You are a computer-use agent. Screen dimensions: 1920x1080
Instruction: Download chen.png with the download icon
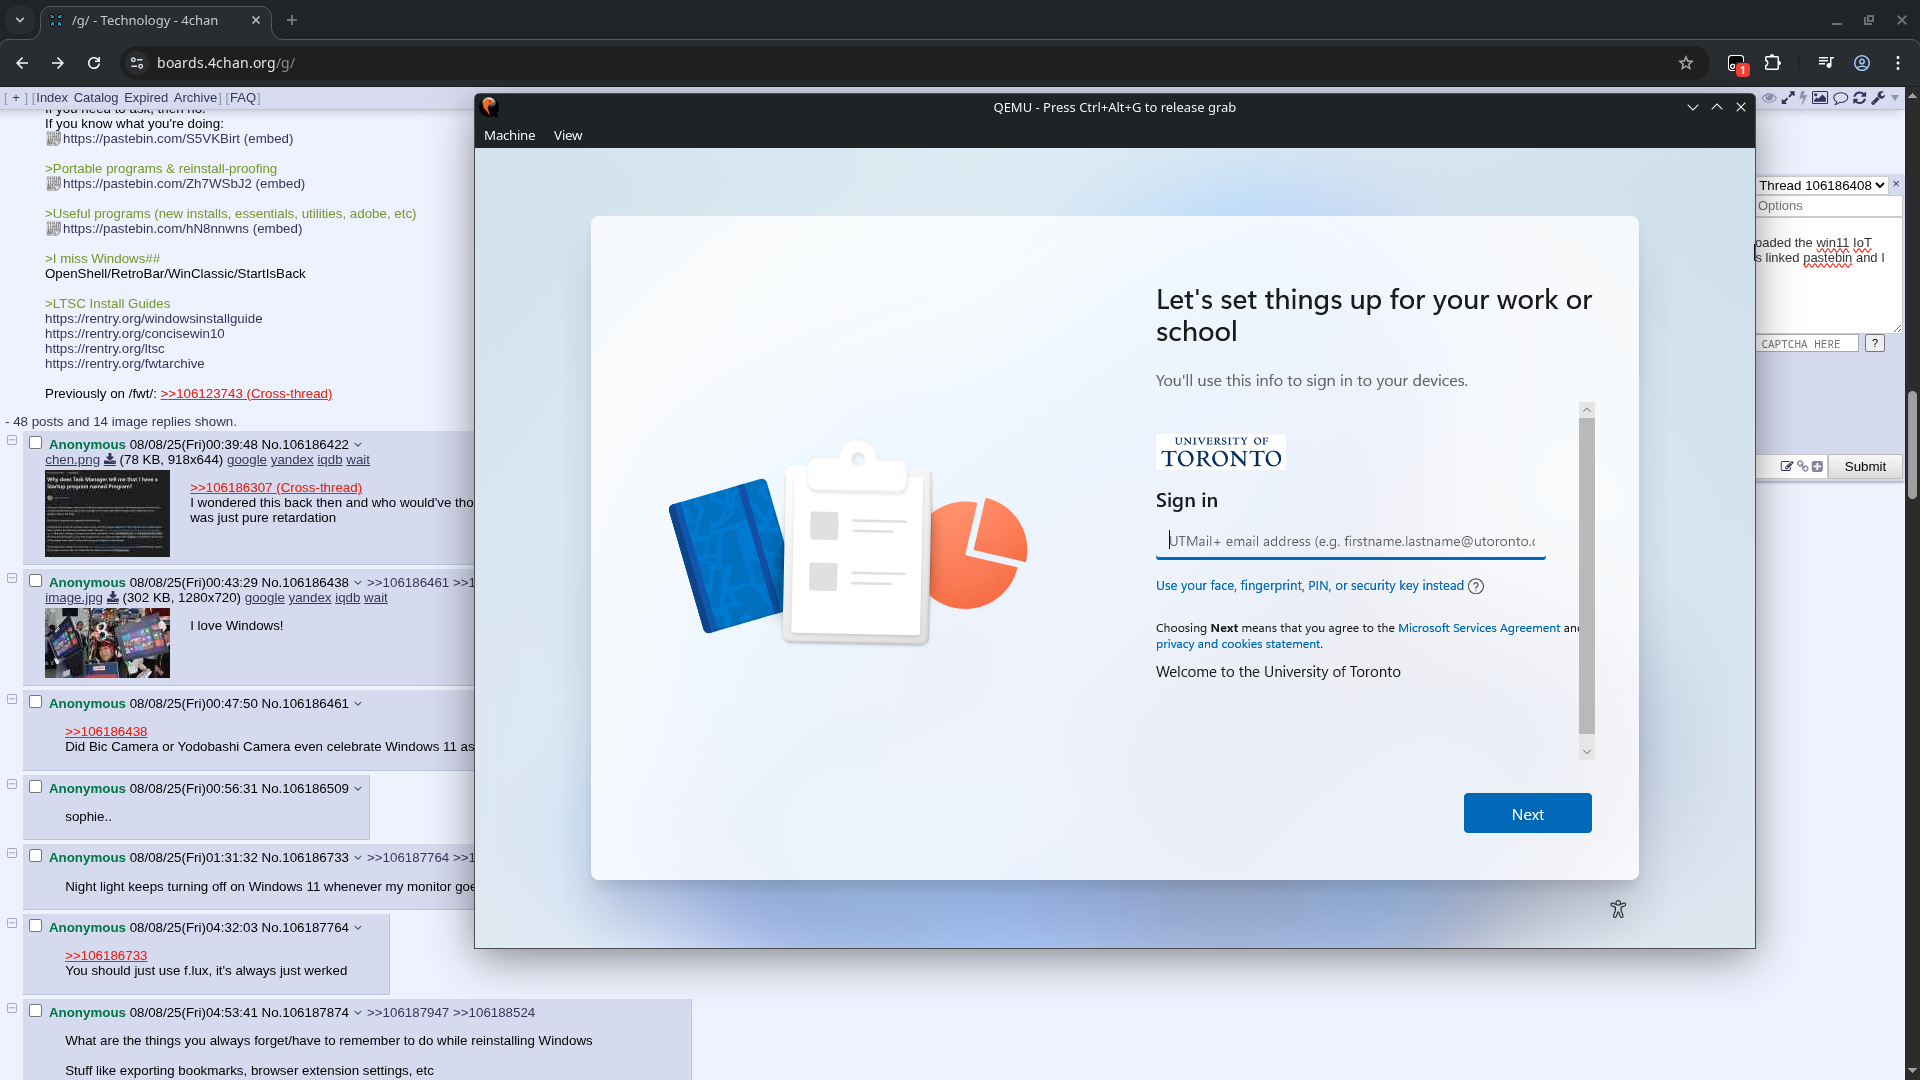pyautogui.click(x=110, y=460)
